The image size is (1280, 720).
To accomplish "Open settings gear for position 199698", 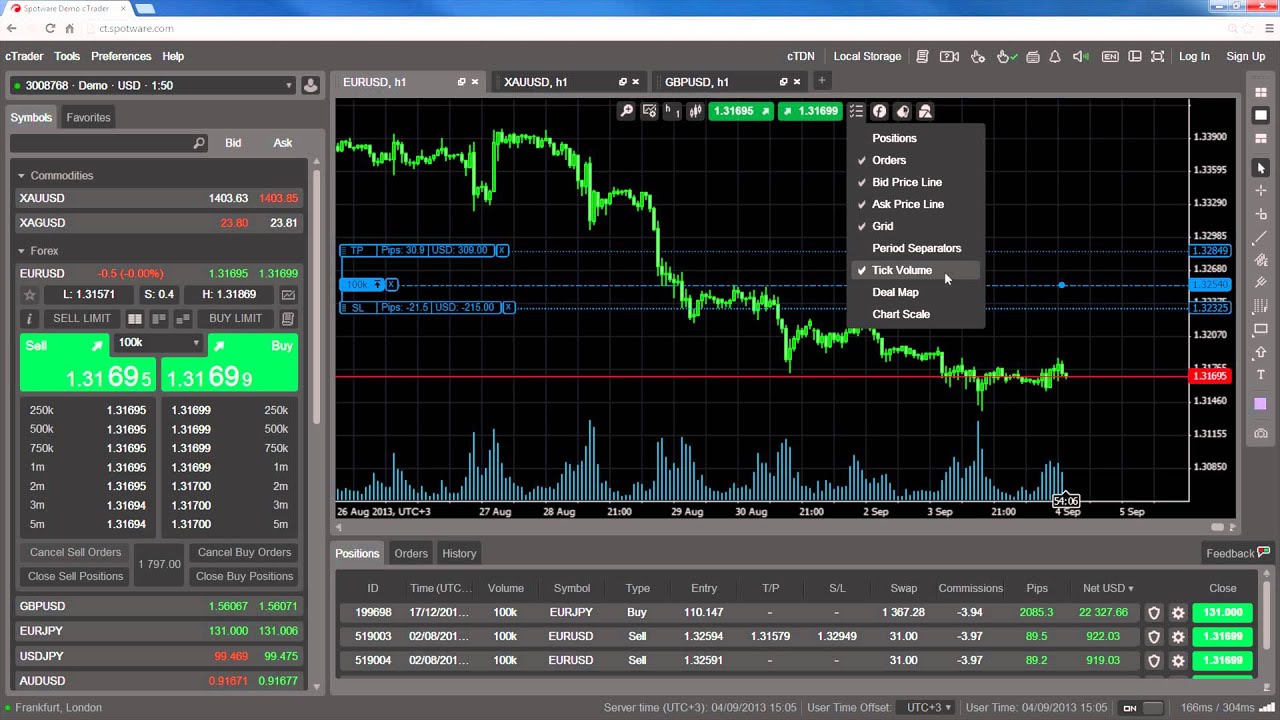I will pyautogui.click(x=1178, y=612).
